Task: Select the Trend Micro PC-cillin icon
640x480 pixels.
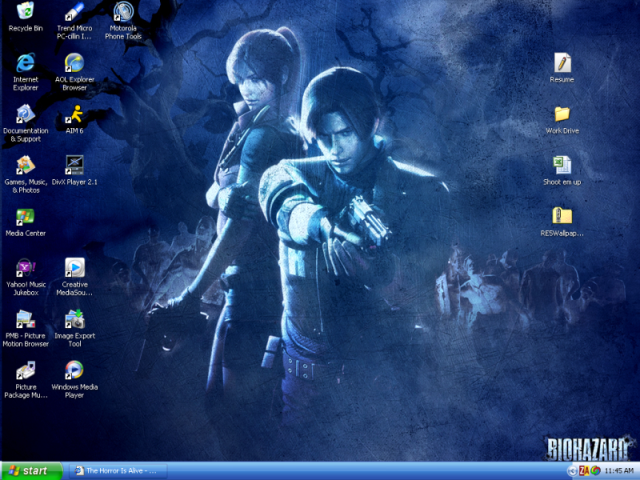Action: (74, 12)
